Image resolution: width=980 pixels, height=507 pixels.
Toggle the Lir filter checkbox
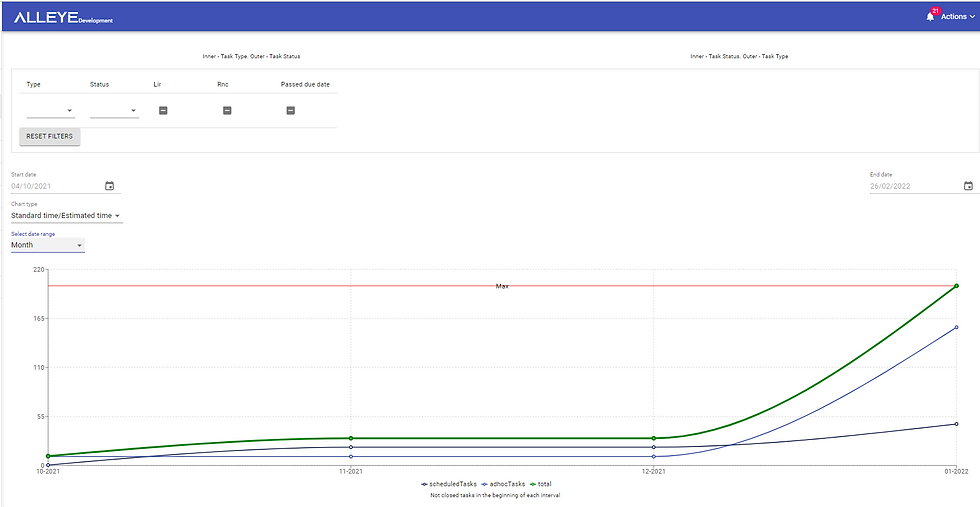pyautogui.click(x=163, y=111)
